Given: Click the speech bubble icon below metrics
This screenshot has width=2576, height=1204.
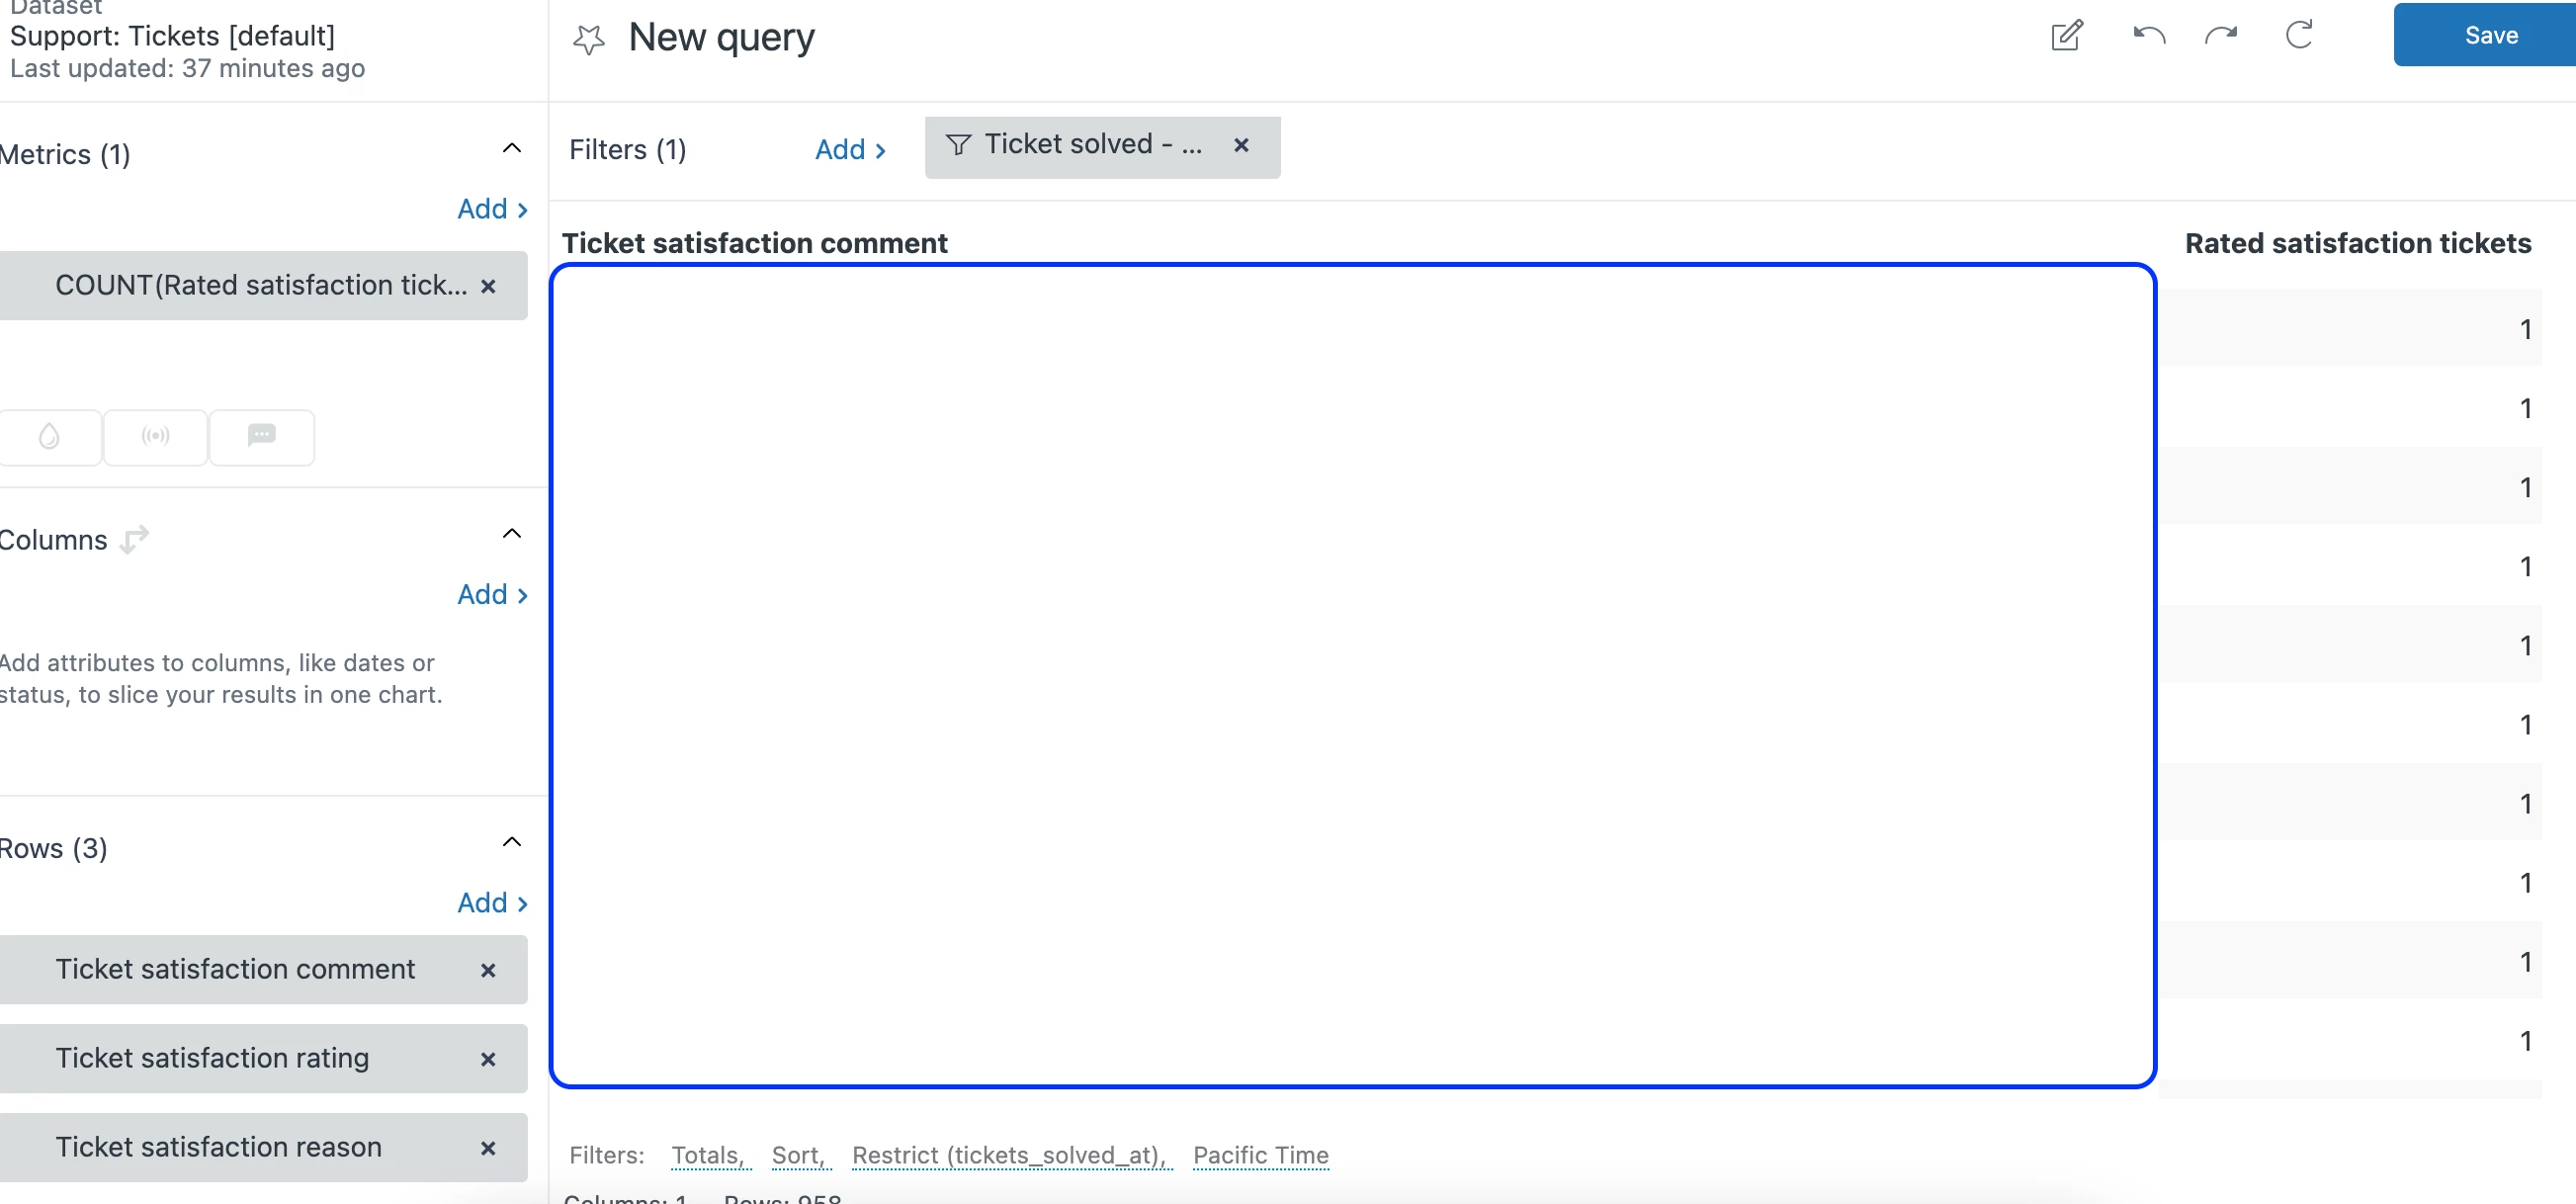Looking at the screenshot, I should tap(261, 437).
